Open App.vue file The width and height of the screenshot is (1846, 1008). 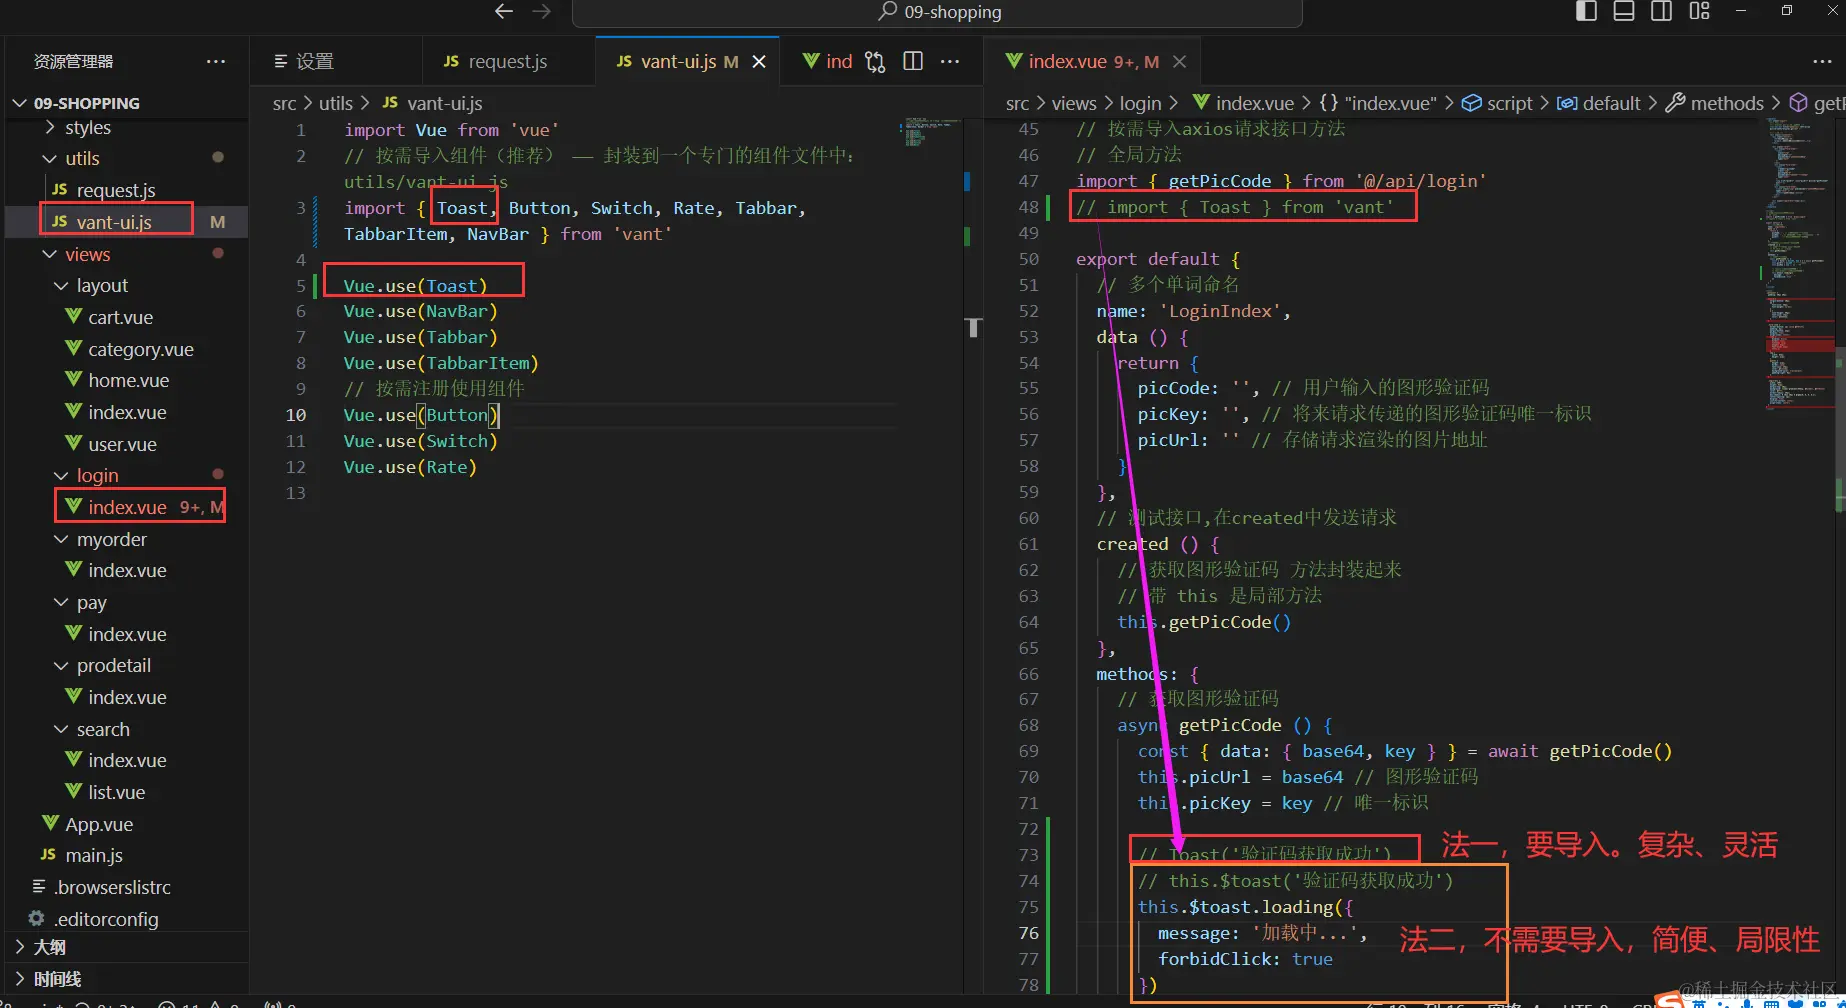point(98,824)
